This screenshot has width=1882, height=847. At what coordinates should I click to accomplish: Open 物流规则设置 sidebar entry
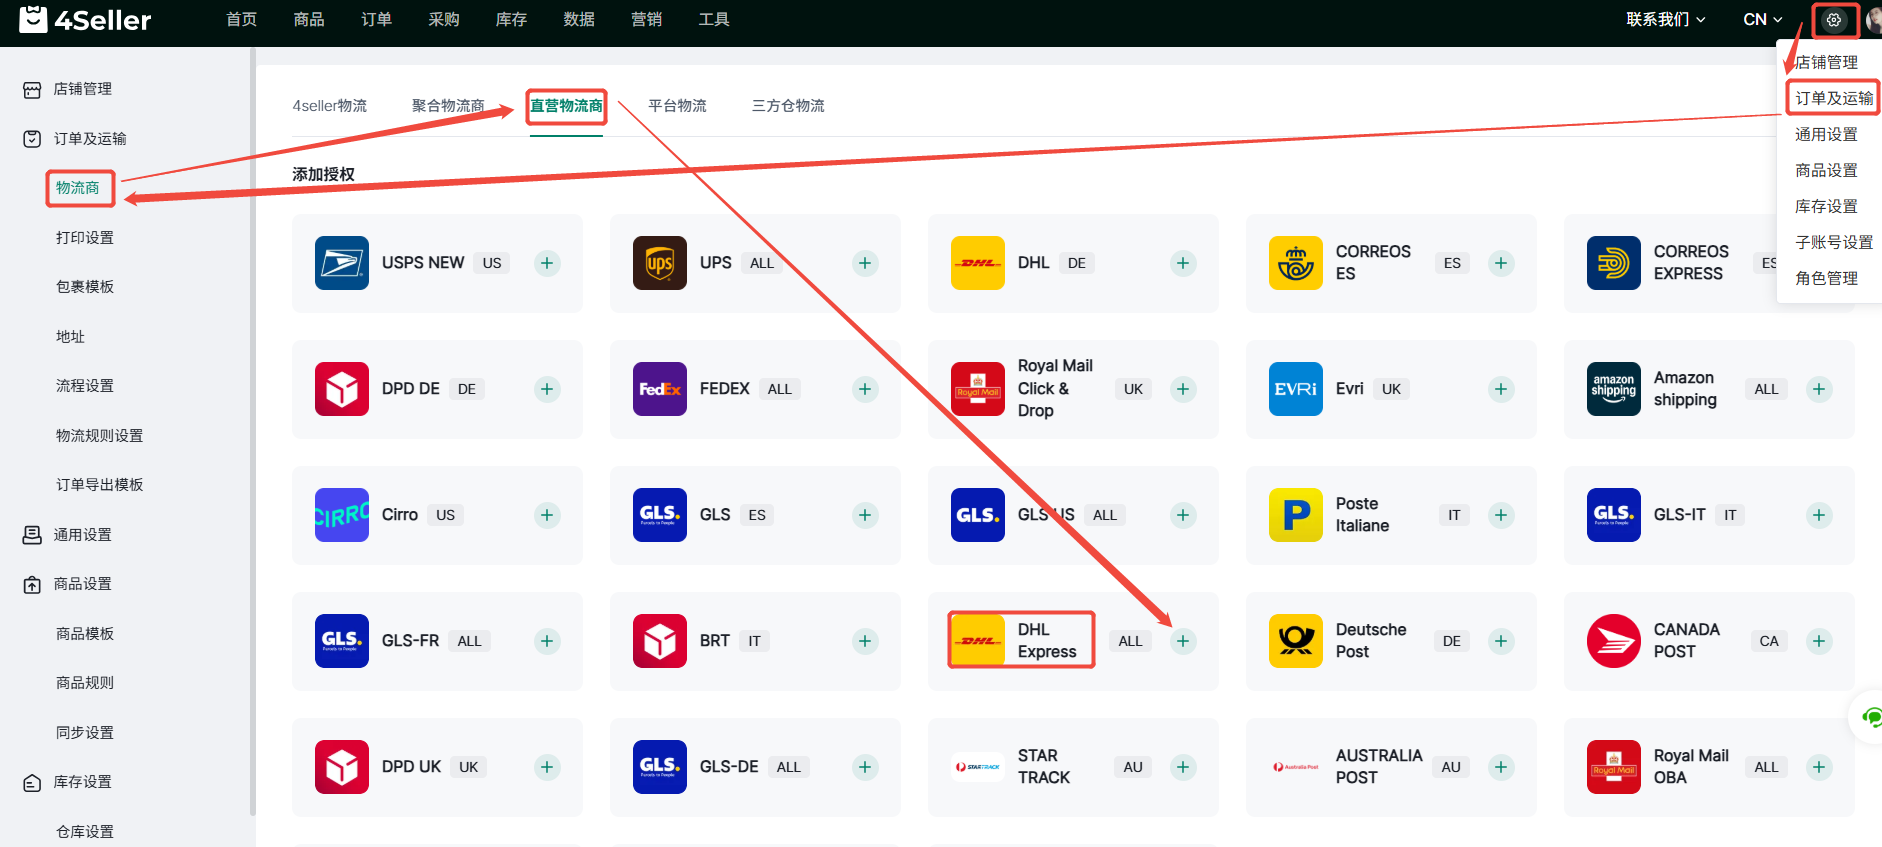point(99,436)
